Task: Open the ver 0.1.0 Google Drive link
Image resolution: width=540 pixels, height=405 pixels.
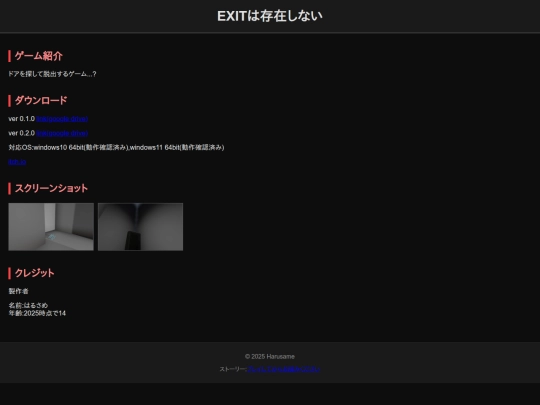Action: [62, 119]
